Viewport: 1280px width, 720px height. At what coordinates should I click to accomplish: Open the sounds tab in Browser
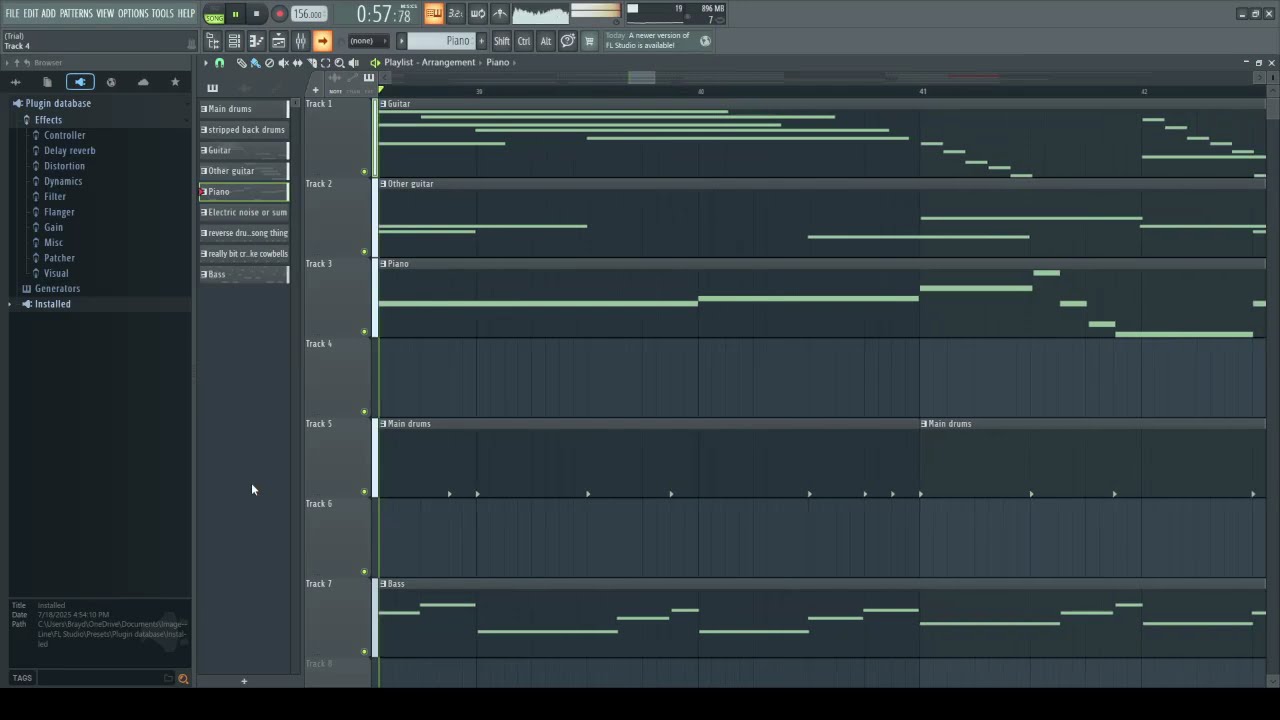pos(15,82)
